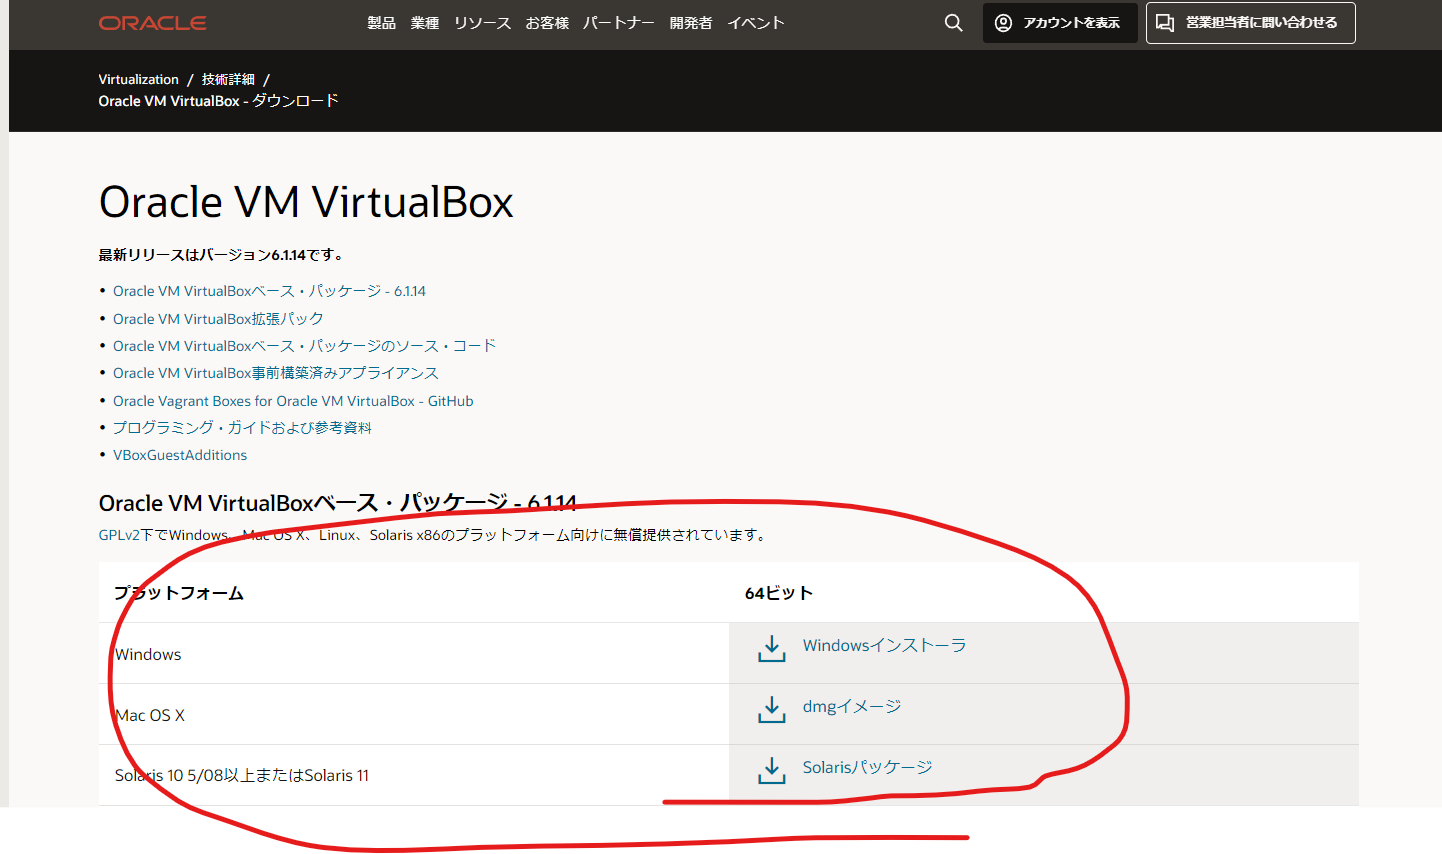Click the Oracle logo

pos(153,23)
